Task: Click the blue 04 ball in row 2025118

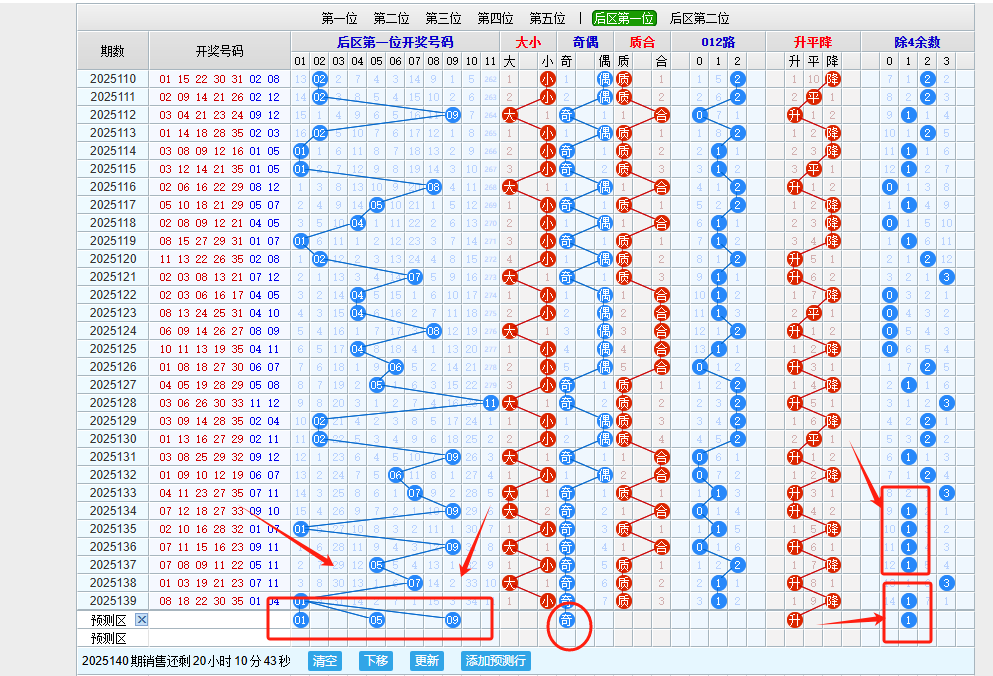Action: point(357,223)
